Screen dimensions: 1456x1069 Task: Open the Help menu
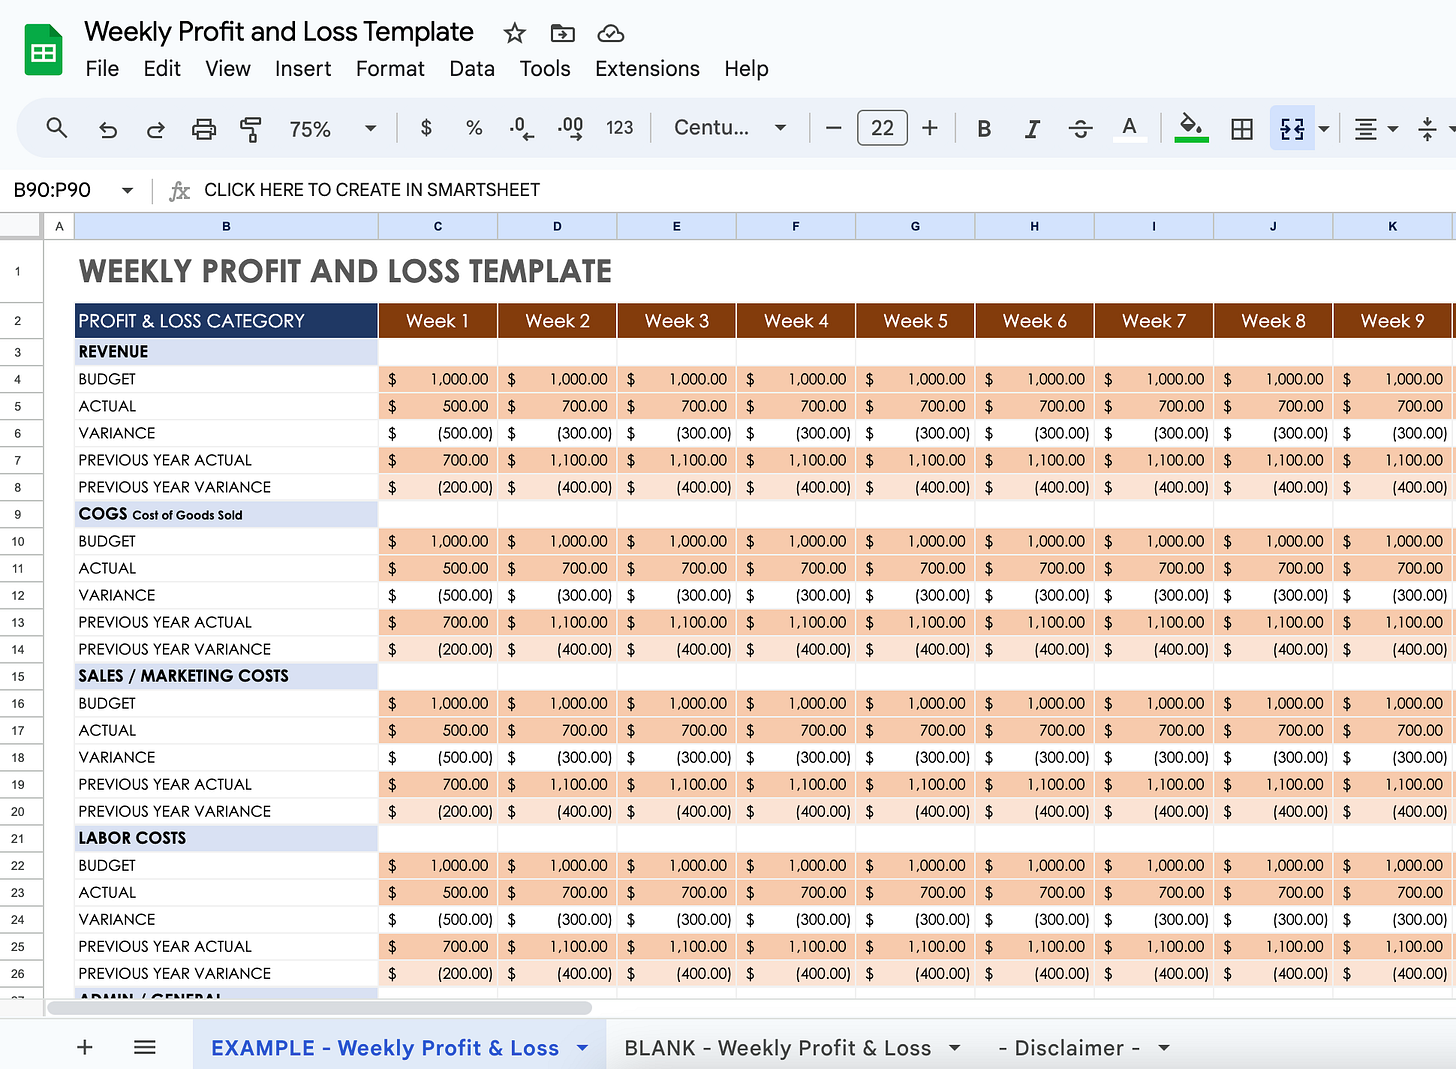(746, 69)
